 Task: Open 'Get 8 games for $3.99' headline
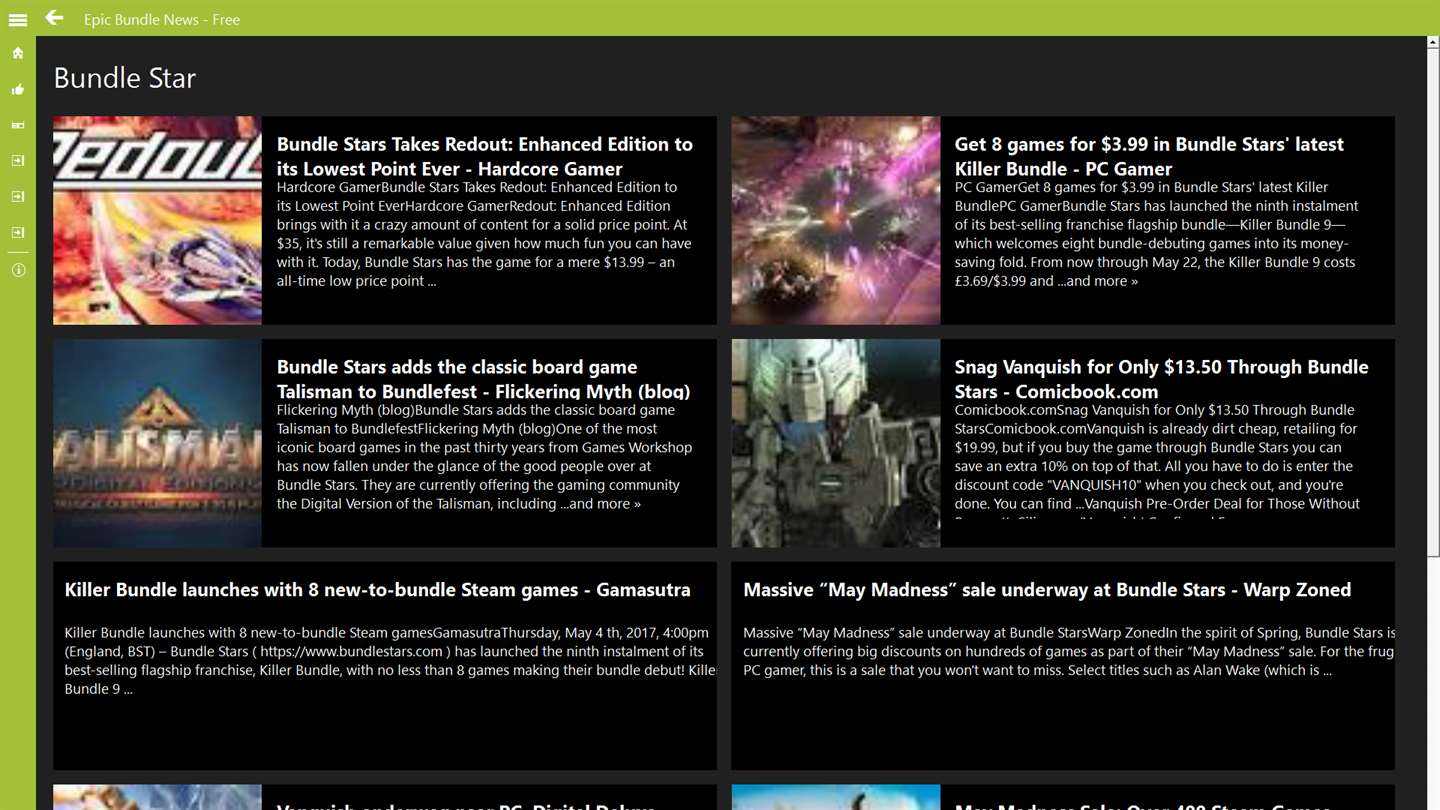1149,156
